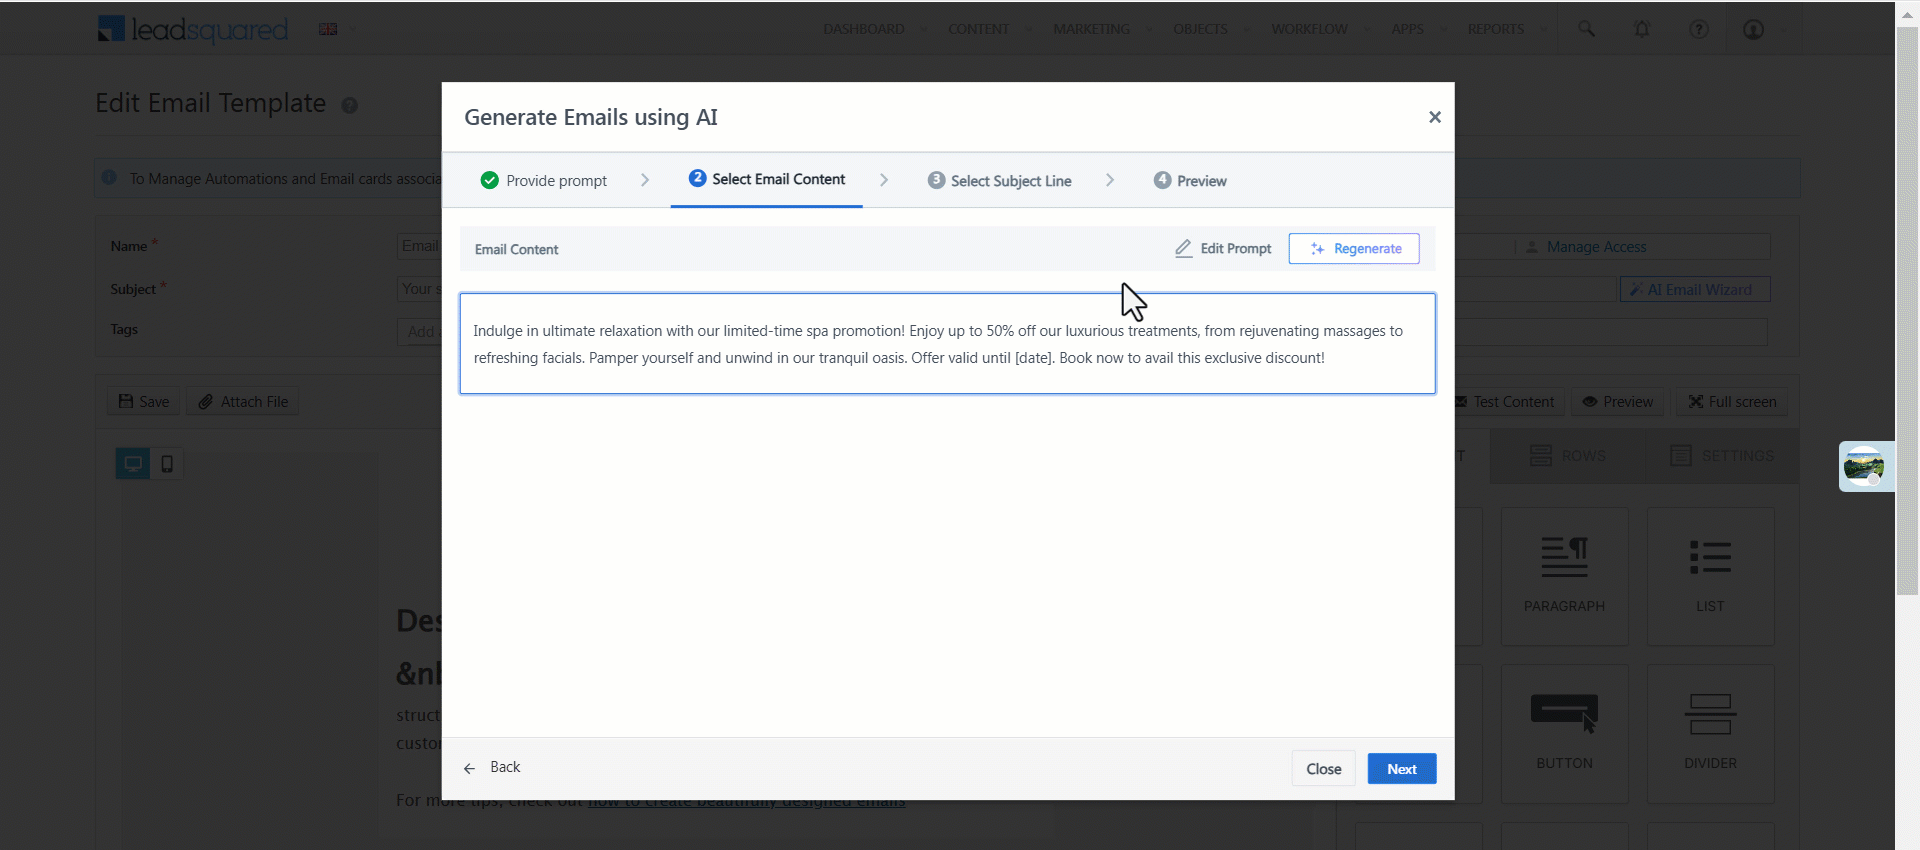Click the help icon beside Edit Email Template
The width and height of the screenshot is (1920, 850).
coord(349,105)
